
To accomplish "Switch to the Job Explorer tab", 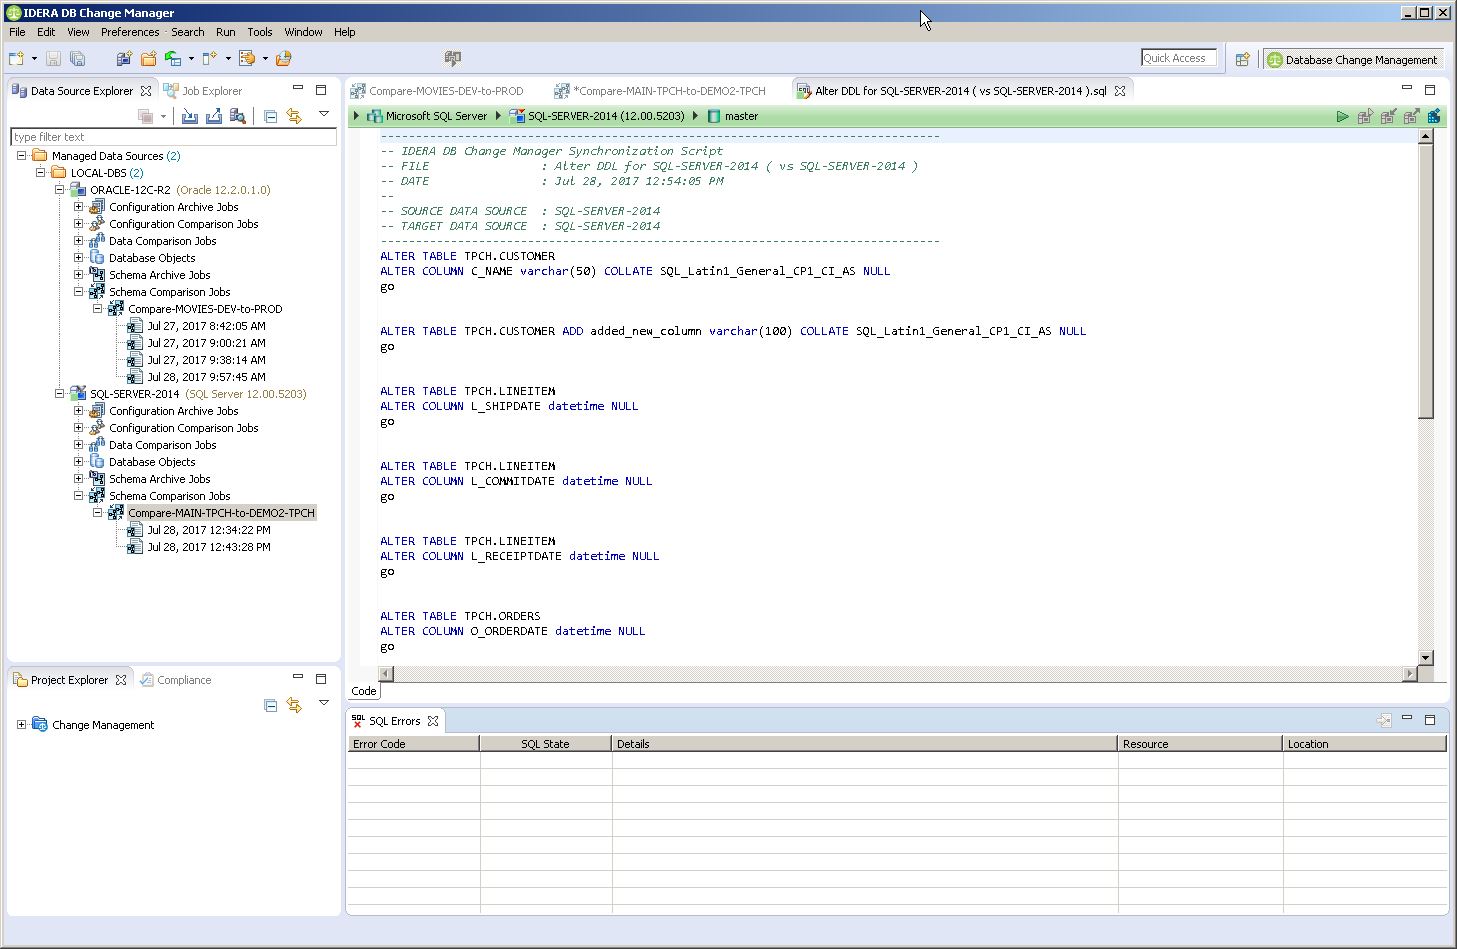I will point(203,90).
